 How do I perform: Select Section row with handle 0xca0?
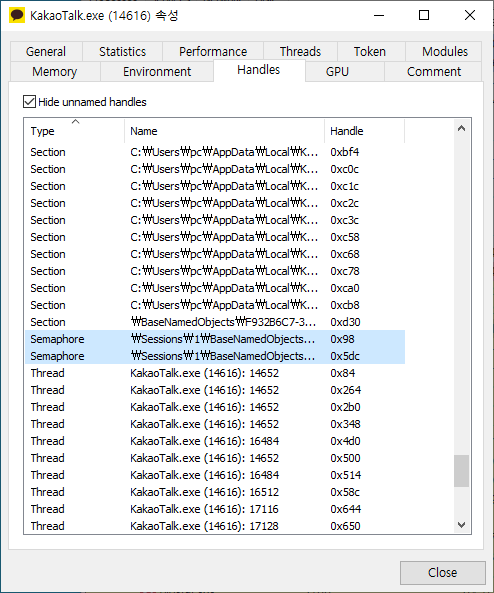(x=215, y=288)
